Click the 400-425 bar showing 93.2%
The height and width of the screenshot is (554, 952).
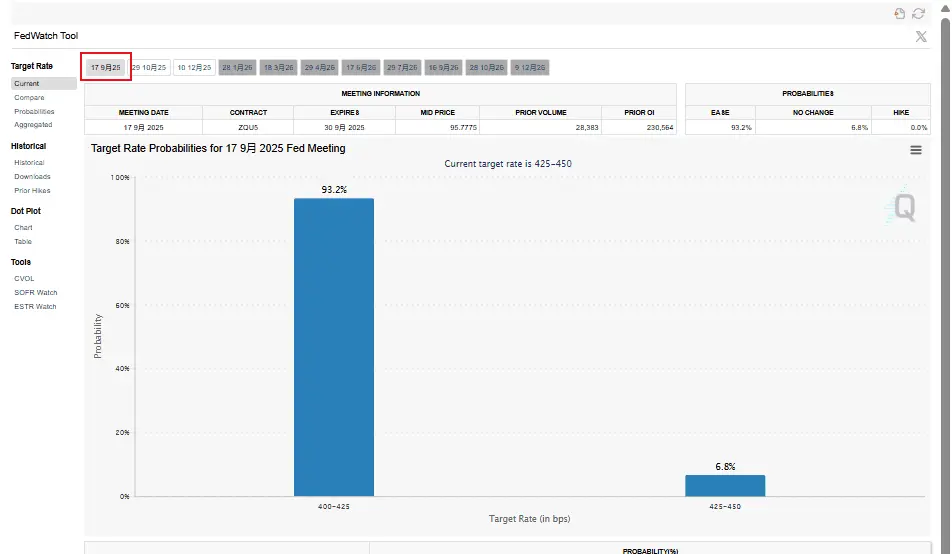coord(334,347)
